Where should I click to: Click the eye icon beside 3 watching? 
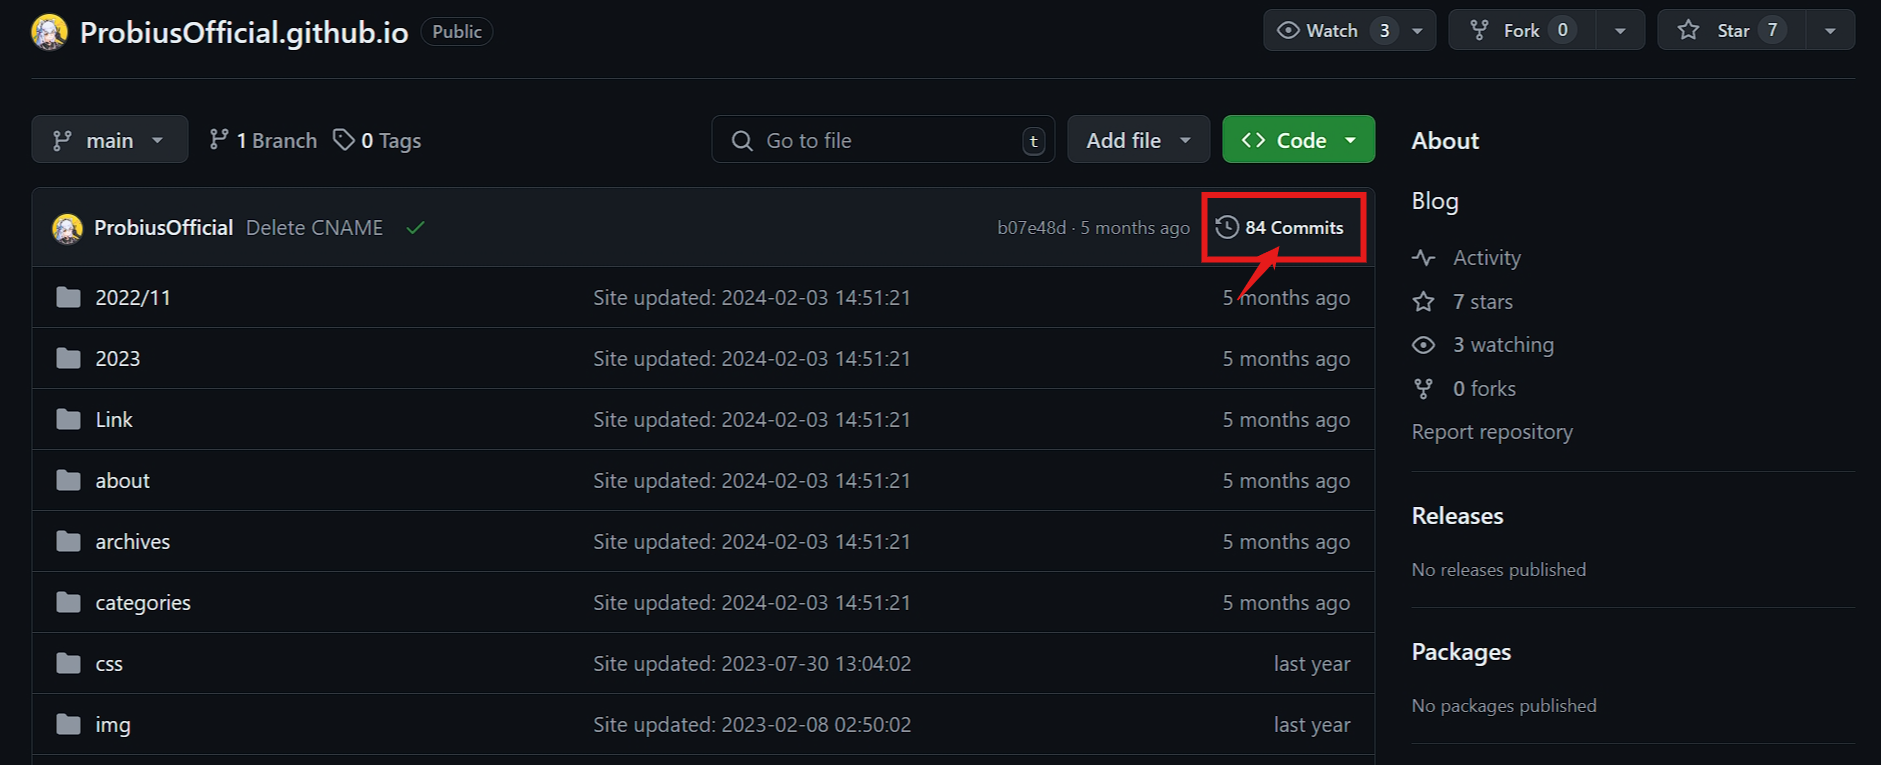coord(1423,345)
